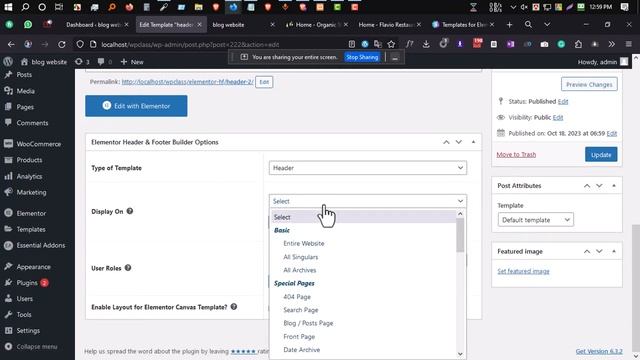Go to Pages in the sidebar

25,107
